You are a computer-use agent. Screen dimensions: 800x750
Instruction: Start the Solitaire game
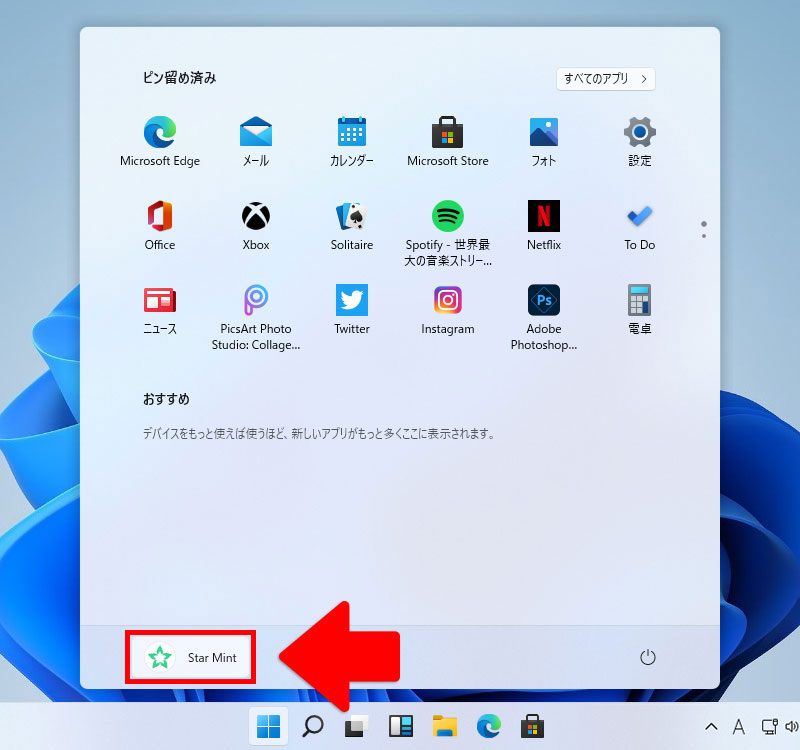click(x=352, y=226)
